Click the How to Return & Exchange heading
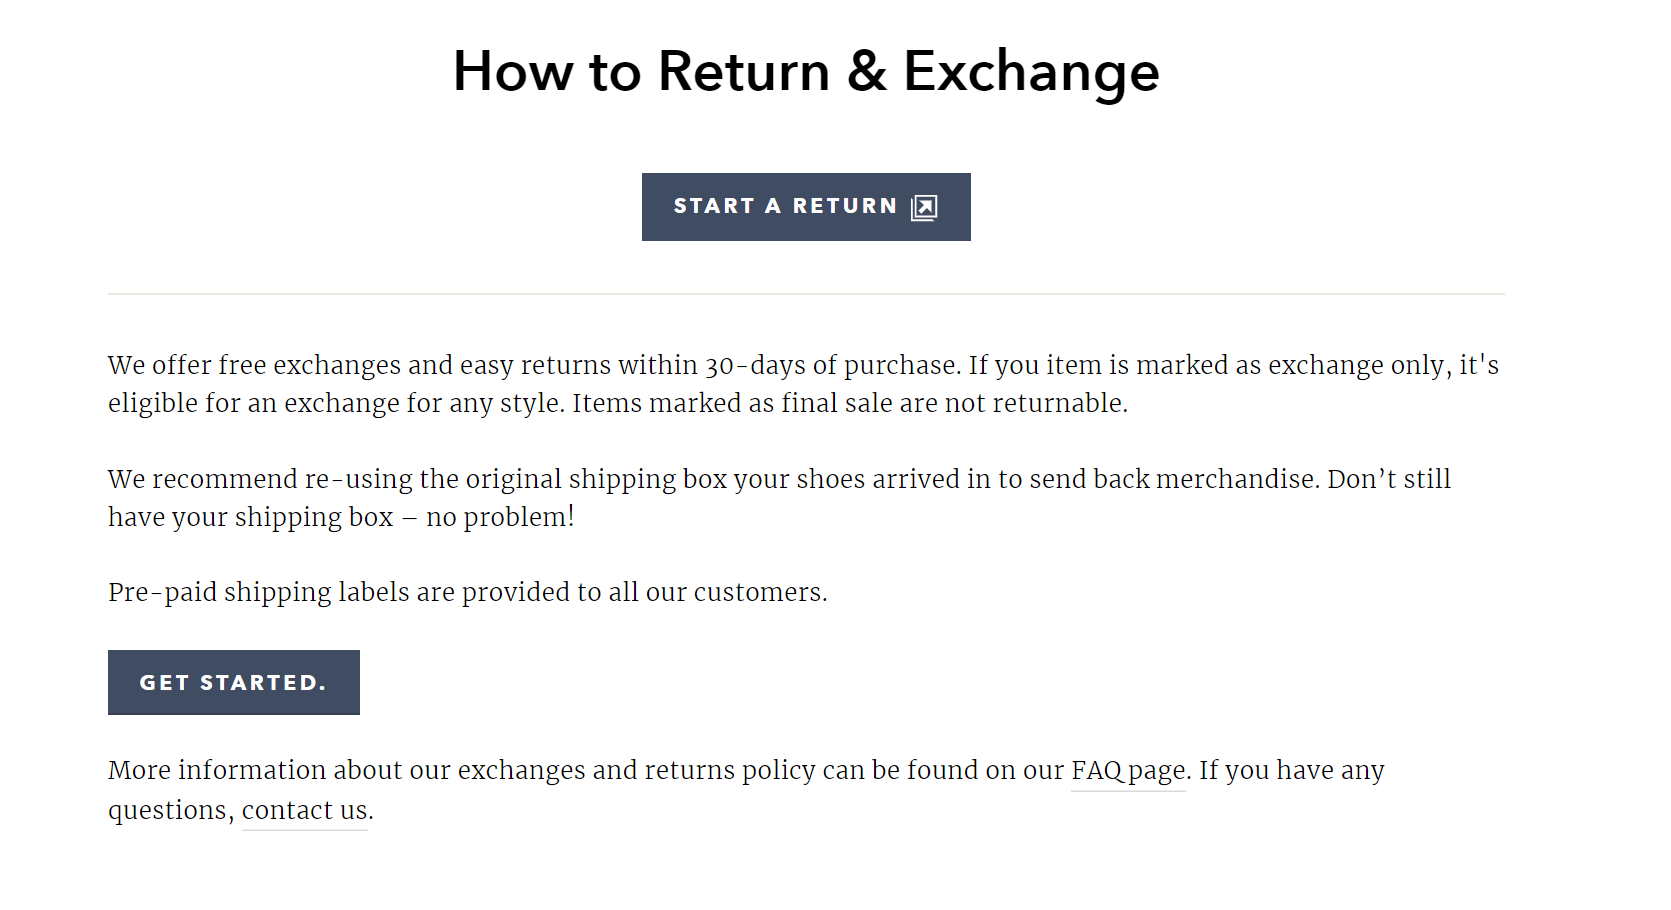Screen dimensions: 1671x910 (x=806, y=72)
